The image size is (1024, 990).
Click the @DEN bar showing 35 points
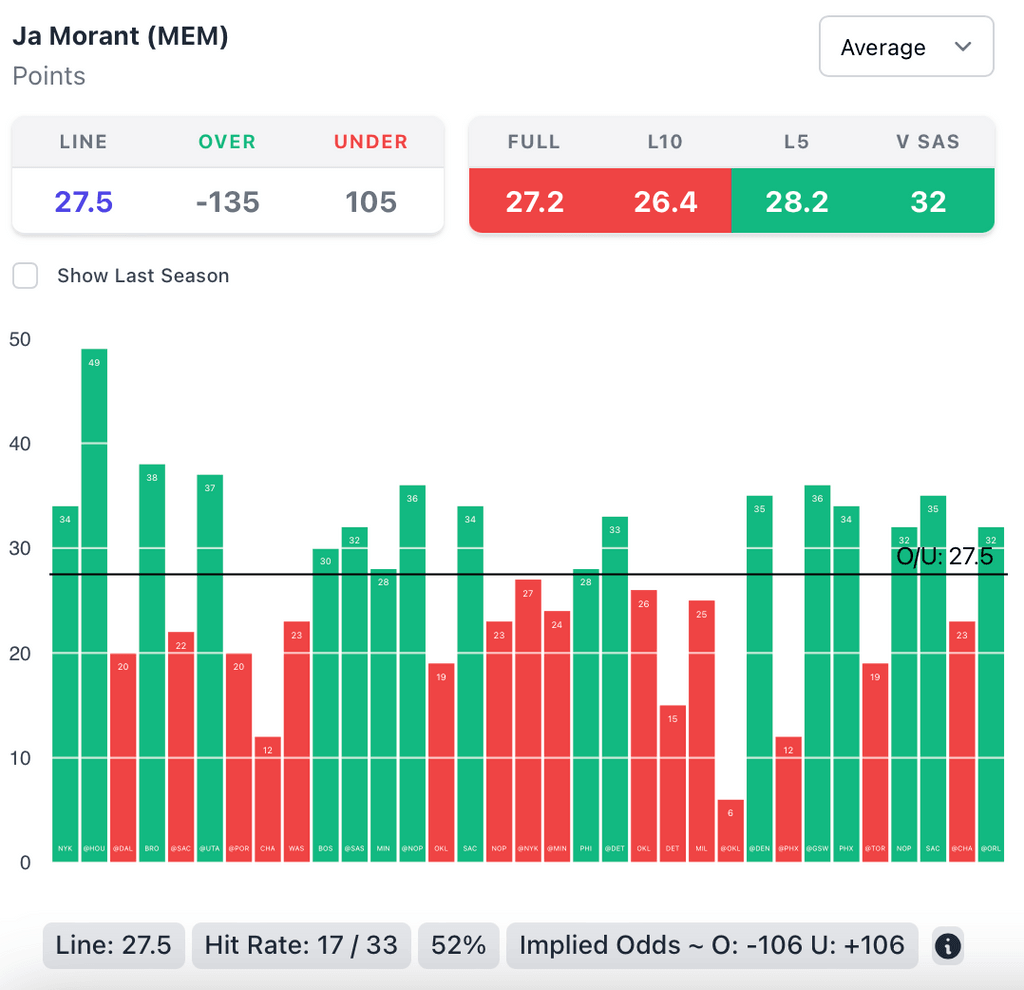click(x=760, y=679)
